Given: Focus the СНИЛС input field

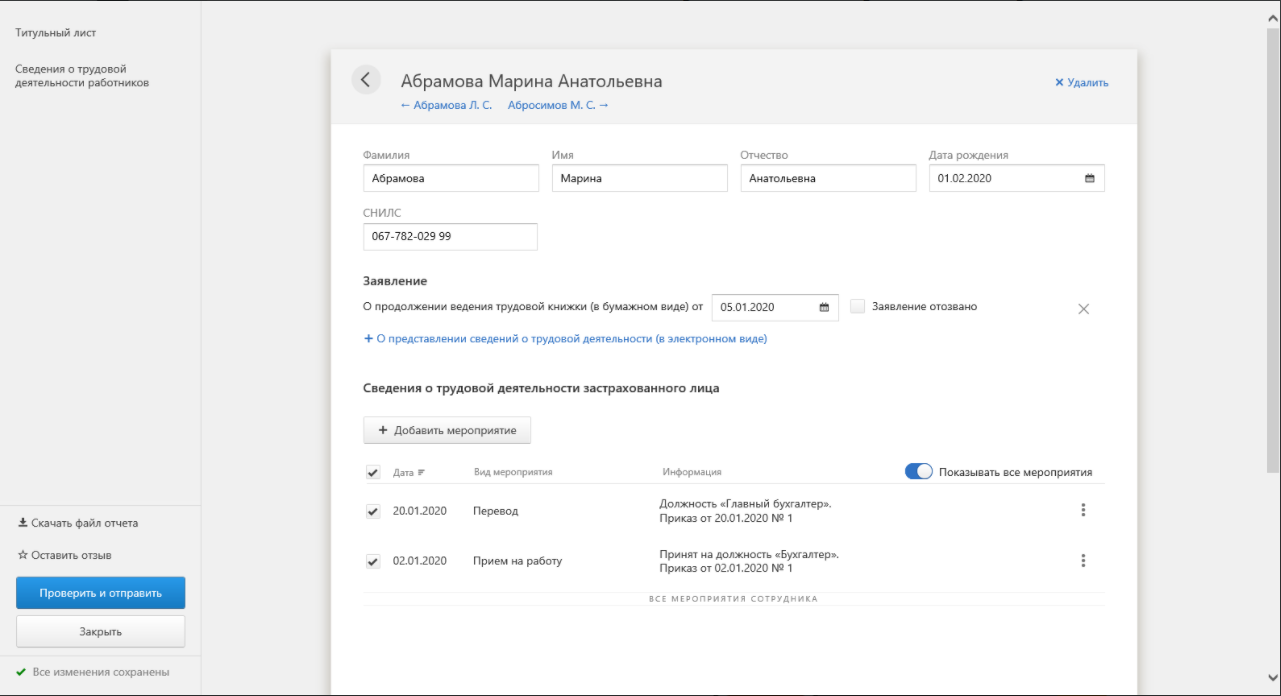Looking at the screenshot, I should (450, 237).
